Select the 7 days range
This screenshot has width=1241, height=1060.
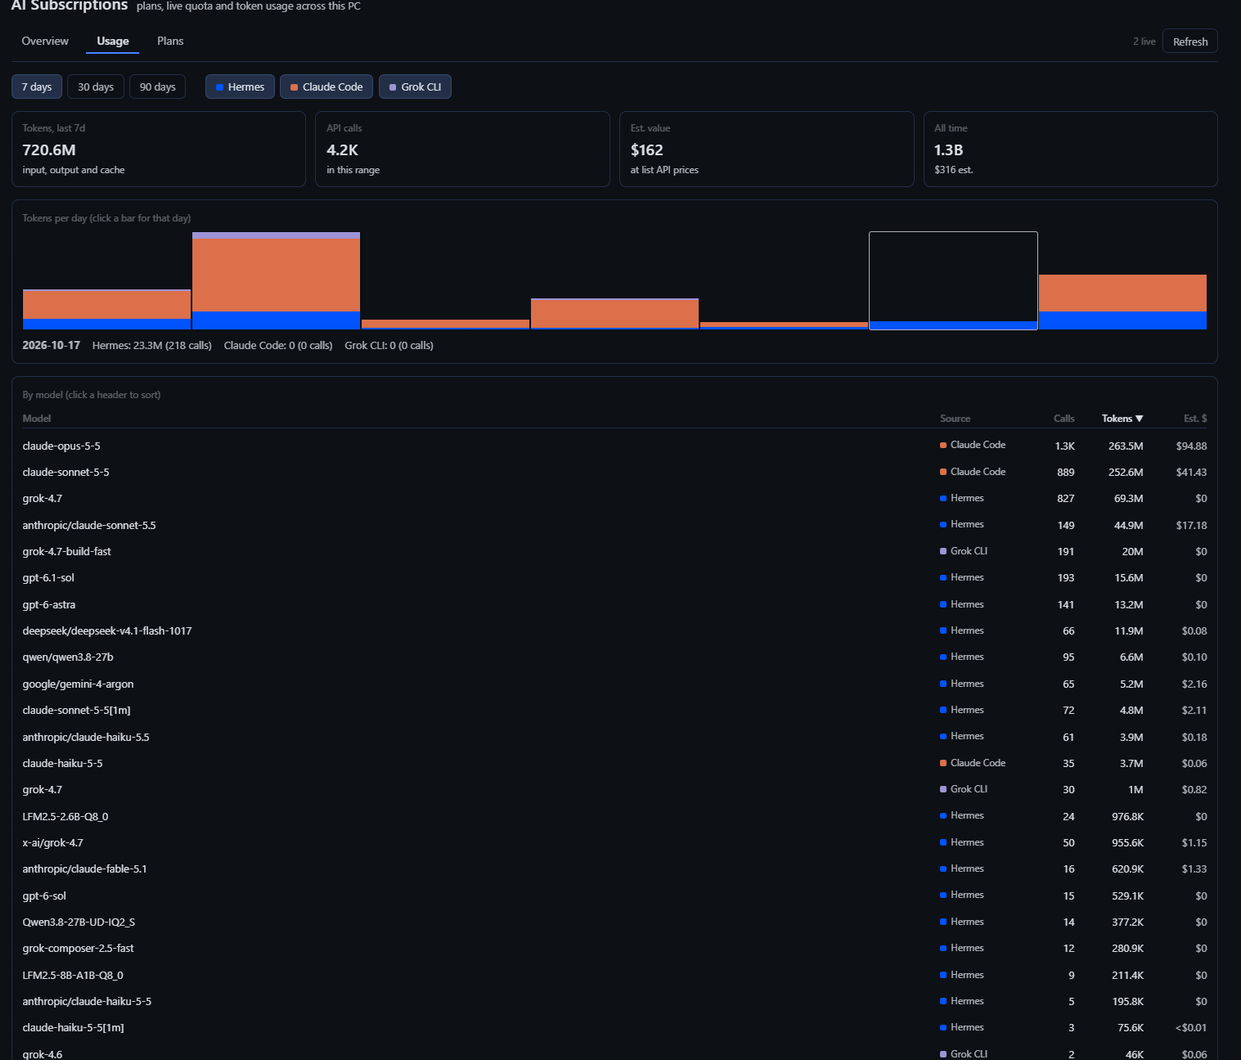[x=37, y=87]
